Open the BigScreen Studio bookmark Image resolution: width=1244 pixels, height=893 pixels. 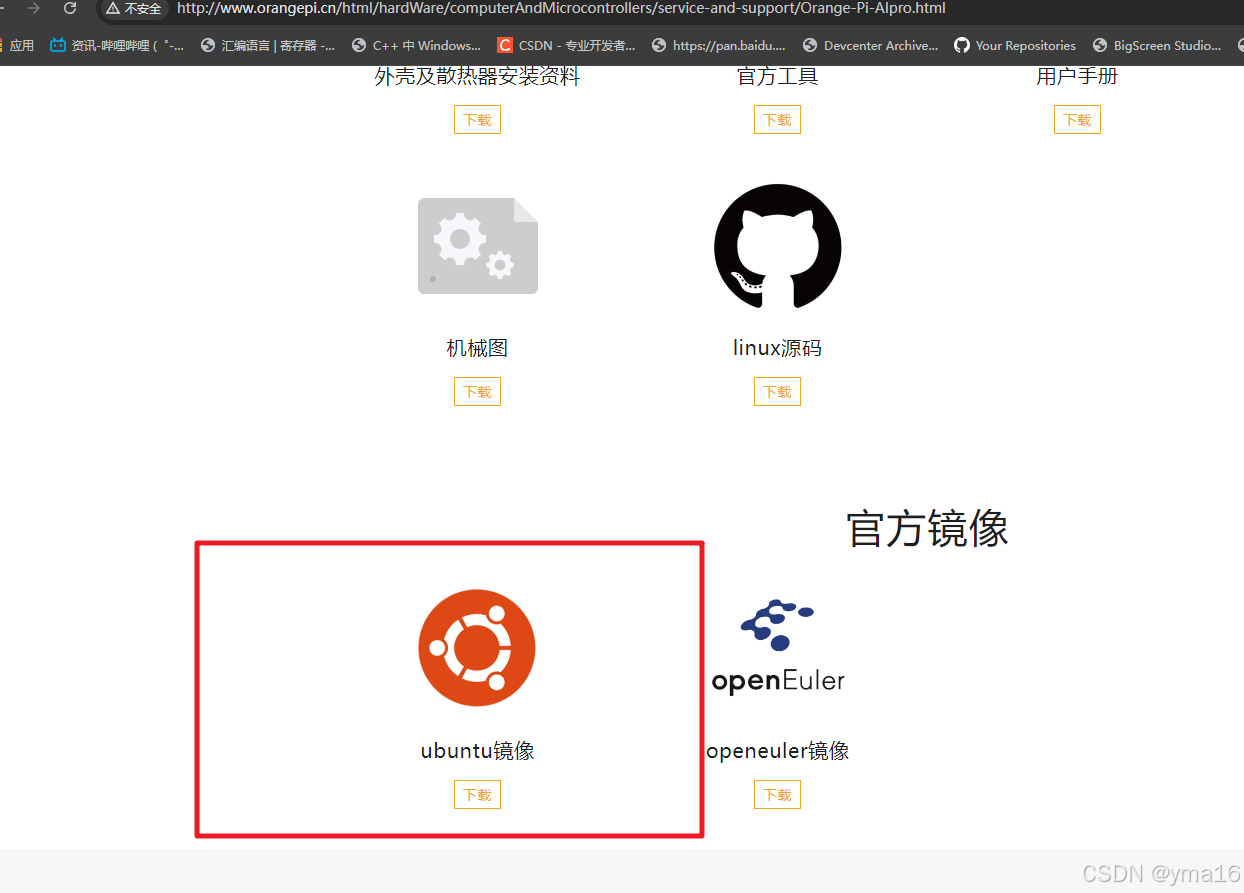[x=1157, y=45]
